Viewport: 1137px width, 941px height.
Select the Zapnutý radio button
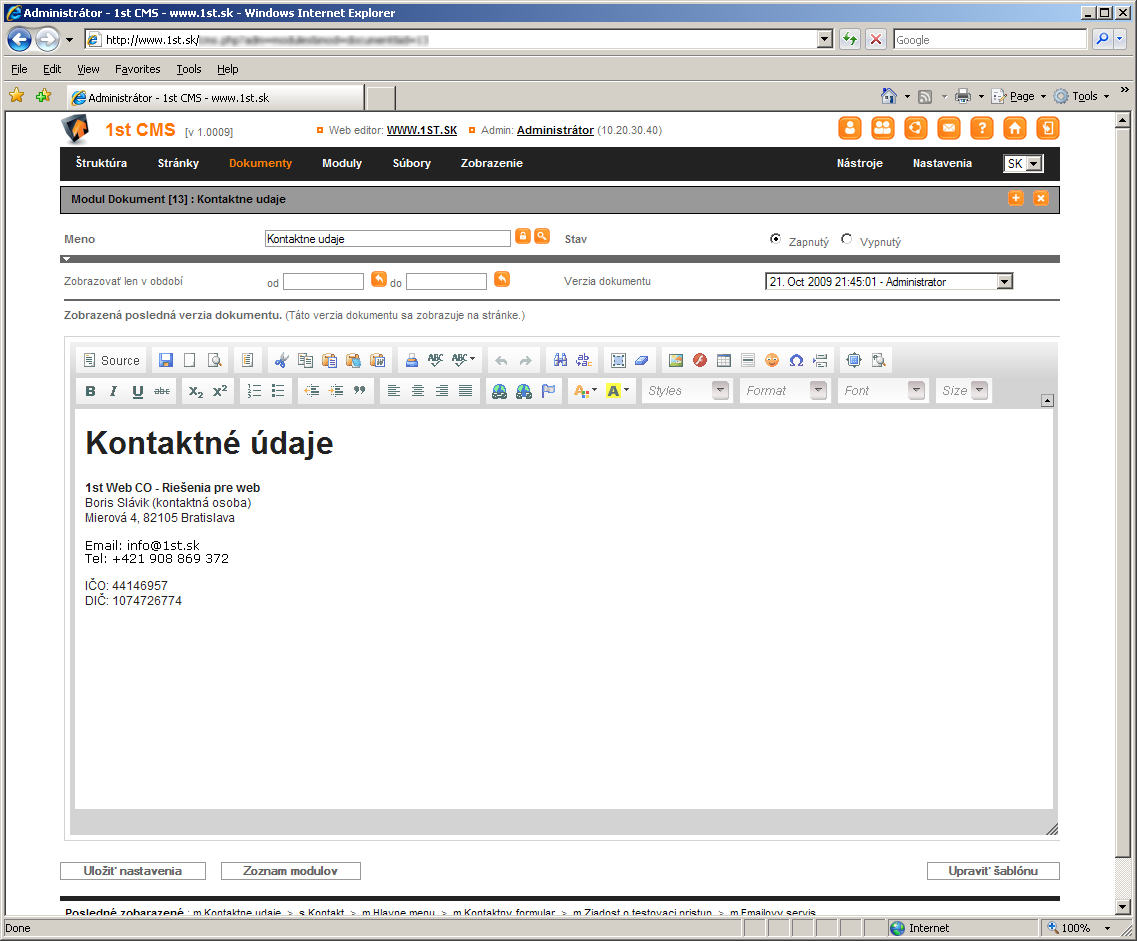coord(775,239)
